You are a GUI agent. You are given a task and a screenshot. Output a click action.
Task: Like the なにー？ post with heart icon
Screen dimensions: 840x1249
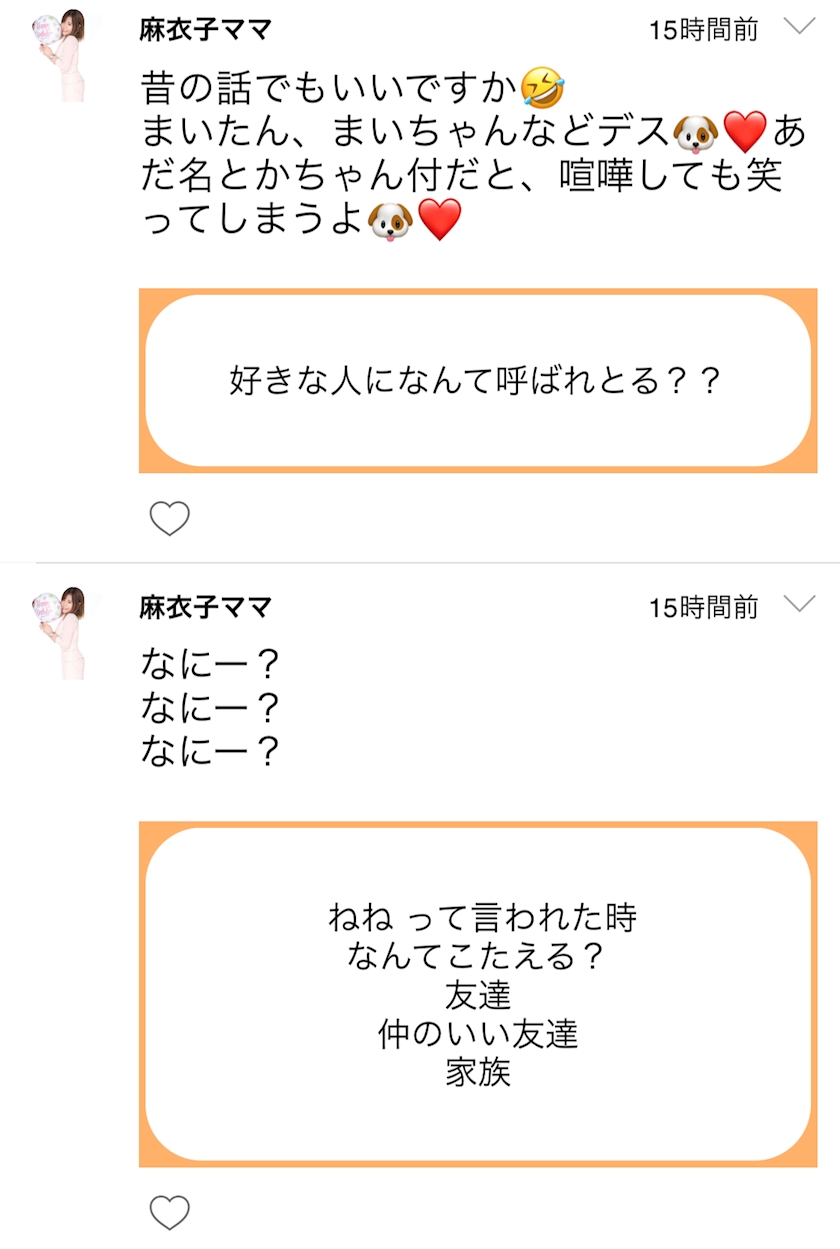pyautogui.click(x=169, y=1212)
